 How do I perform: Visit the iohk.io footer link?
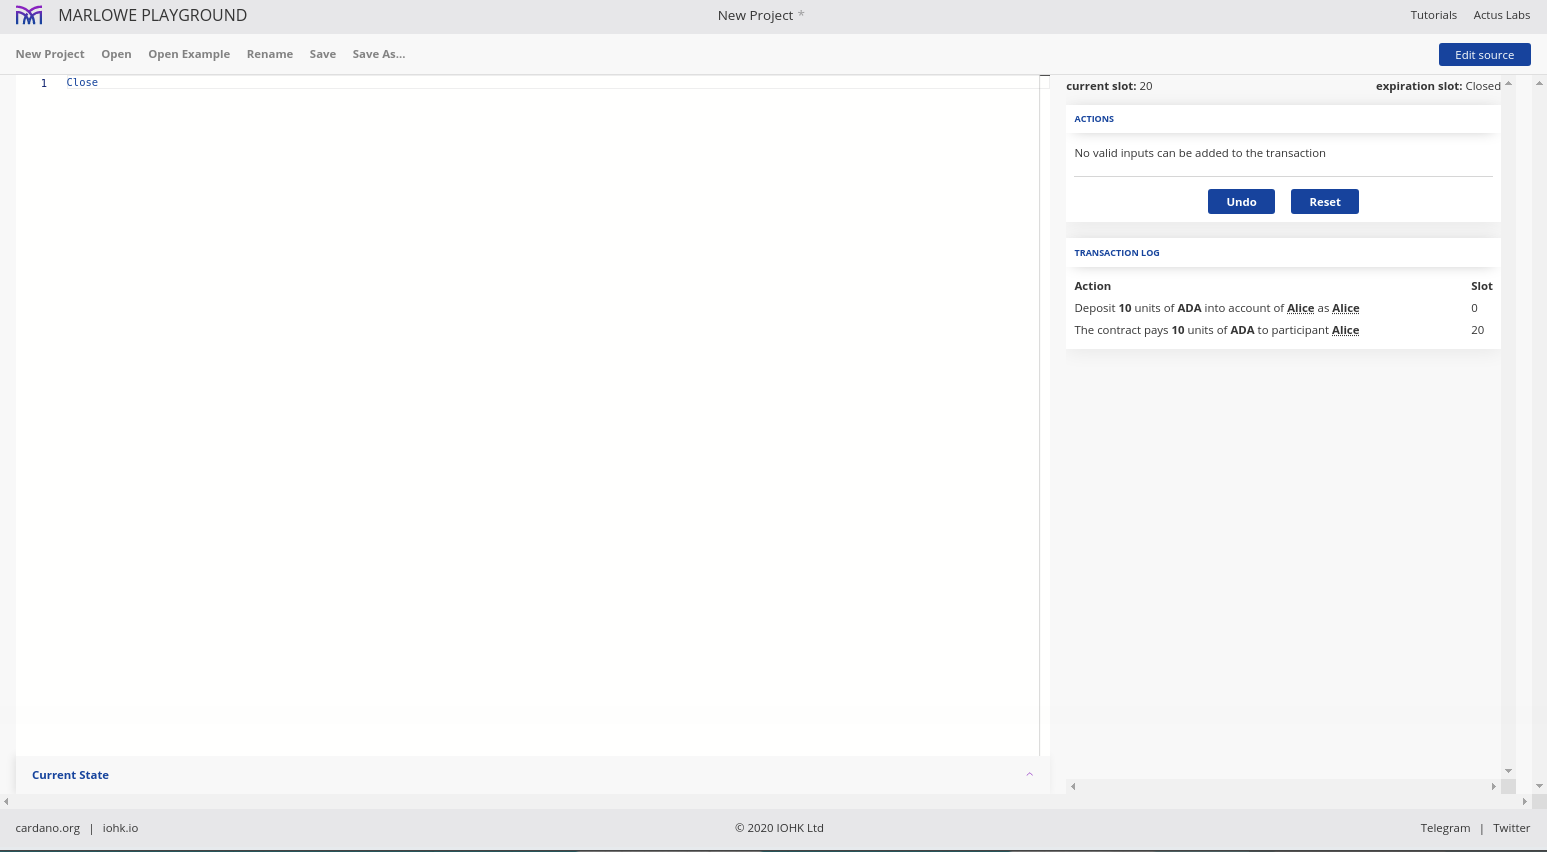(120, 828)
